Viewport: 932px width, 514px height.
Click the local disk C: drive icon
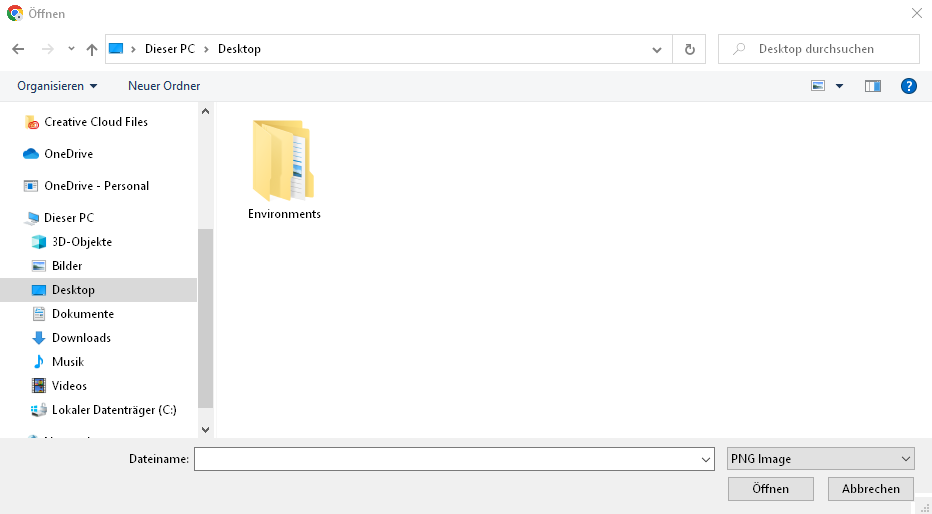(39, 410)
